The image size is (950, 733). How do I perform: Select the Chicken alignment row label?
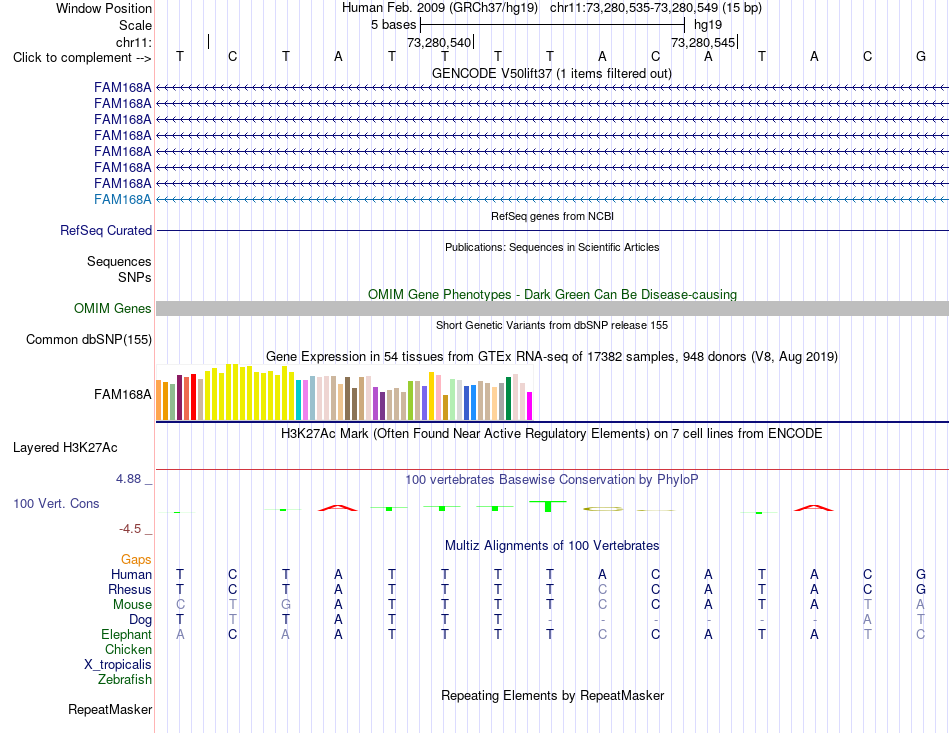[128, 649]
